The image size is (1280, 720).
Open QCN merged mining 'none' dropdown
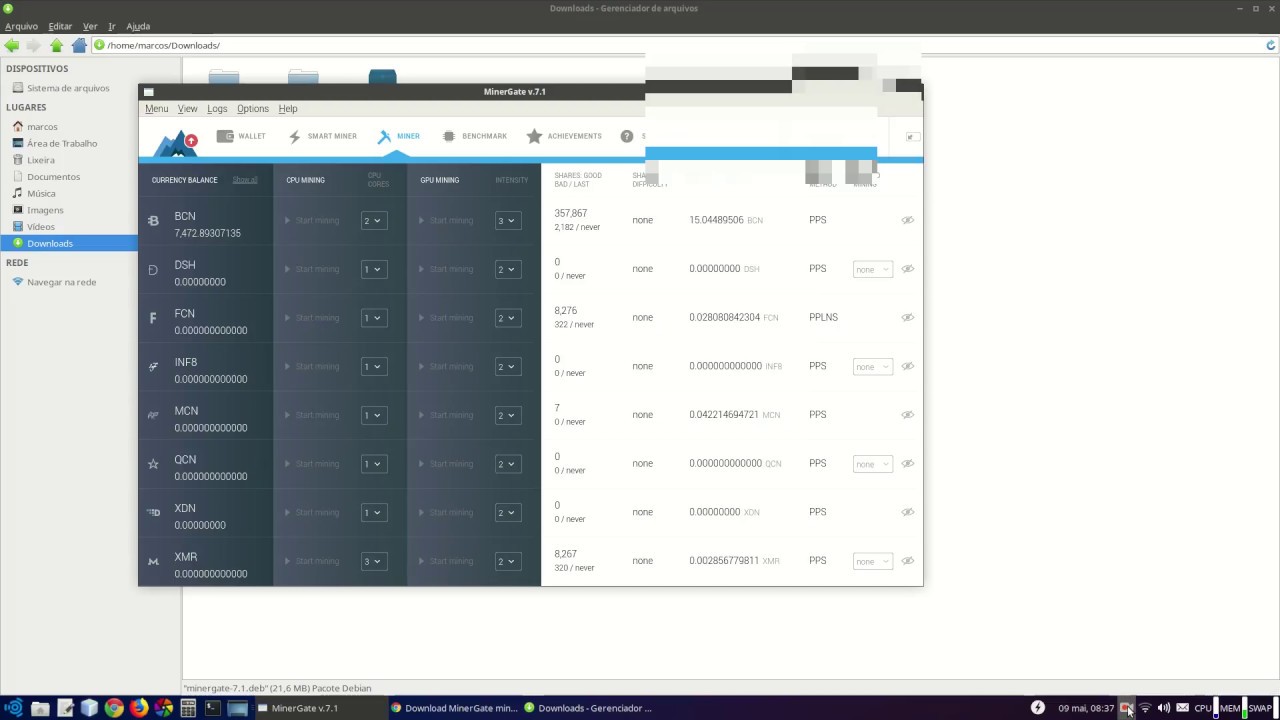pyautogui.click(x=872, y=464)
